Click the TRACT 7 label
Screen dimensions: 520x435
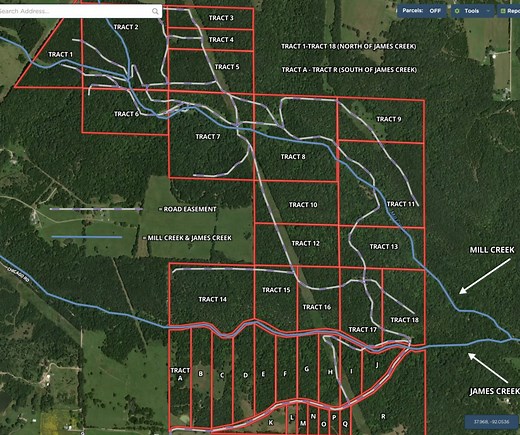208,137
